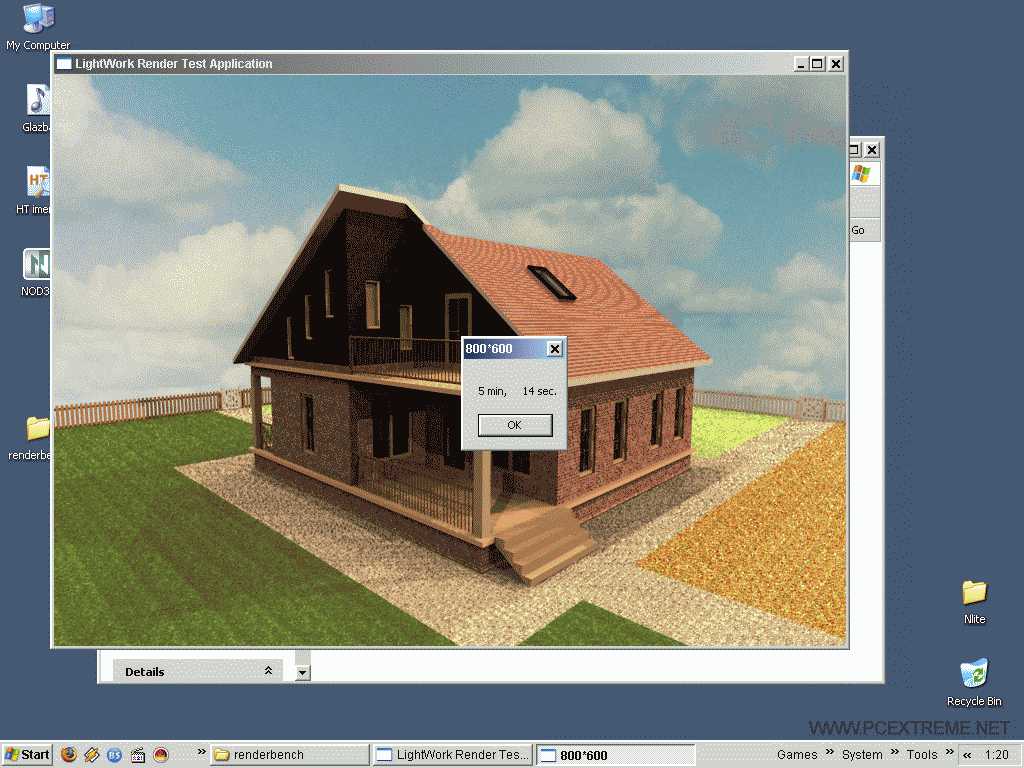This screenshot has width=1024, height=768.
Task: Close the background renderbench window
Action: 872,150
